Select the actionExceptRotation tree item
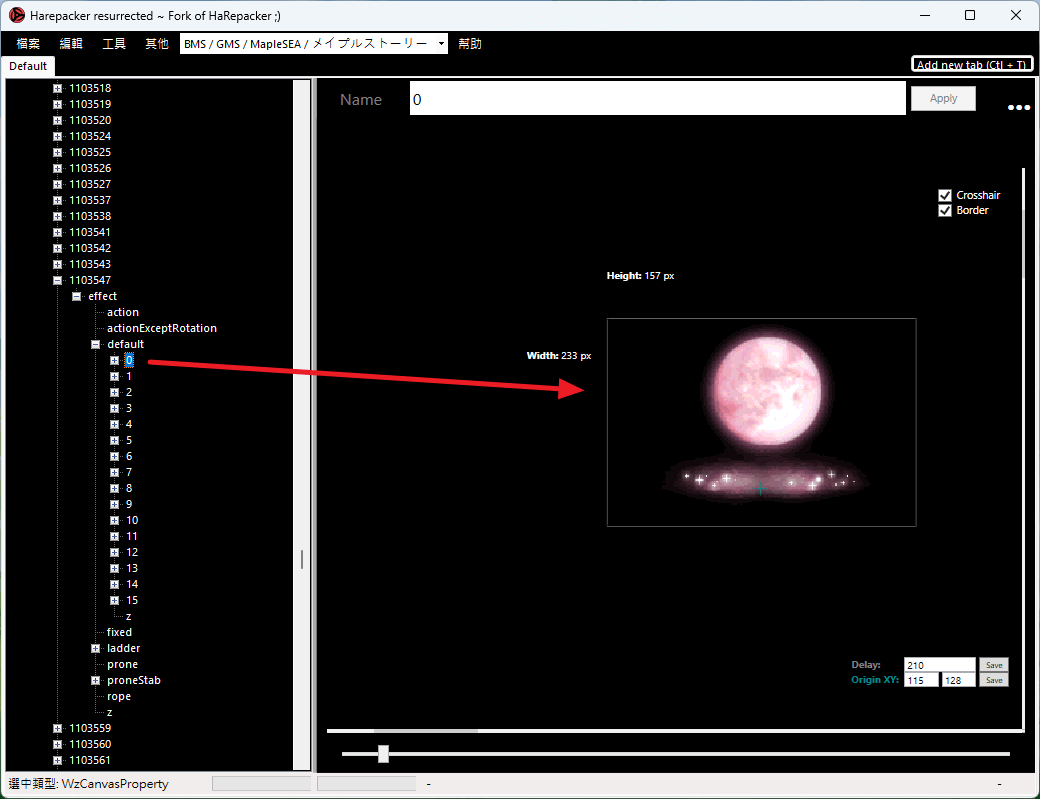This screenshot has width=1040, height=799. [x=162, y=328]
